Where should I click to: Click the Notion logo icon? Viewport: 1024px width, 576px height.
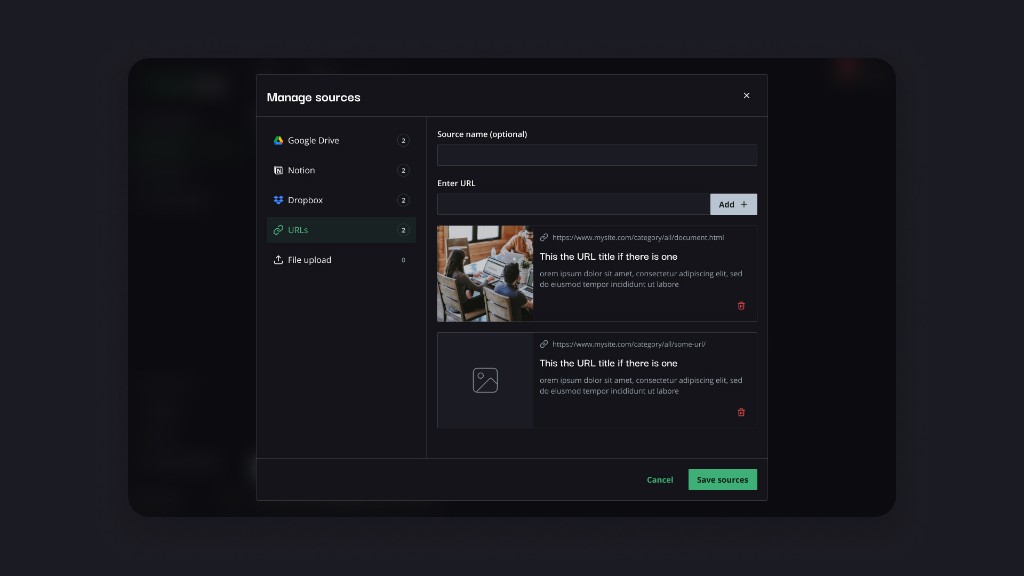pyautogui.click(x=278, y=170)
